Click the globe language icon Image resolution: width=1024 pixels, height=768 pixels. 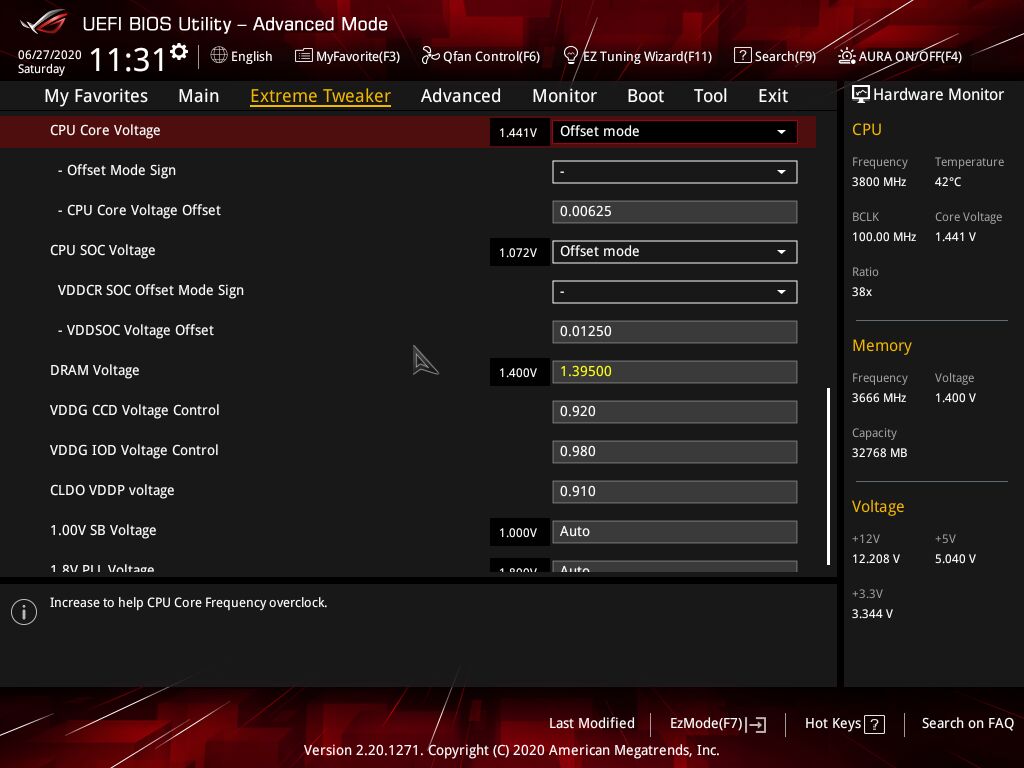pyautogui.click(x=219, y=56)
